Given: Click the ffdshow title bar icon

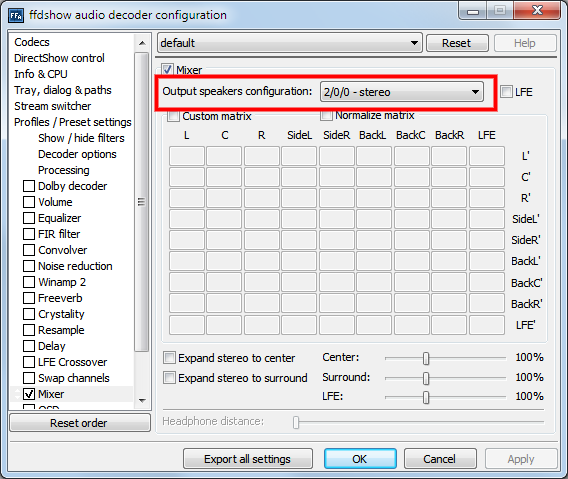Looking at the screenshot, I should pyautogui.click(x=16, y=15).
